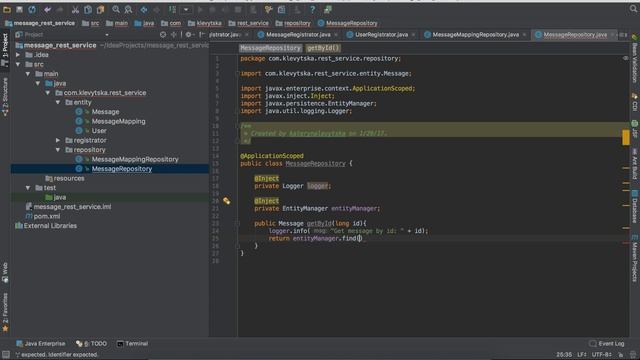Viewport: 640px width, 360px height.
Task: Click the status bar tool windows toggle icon
Action: pos(6,355)
